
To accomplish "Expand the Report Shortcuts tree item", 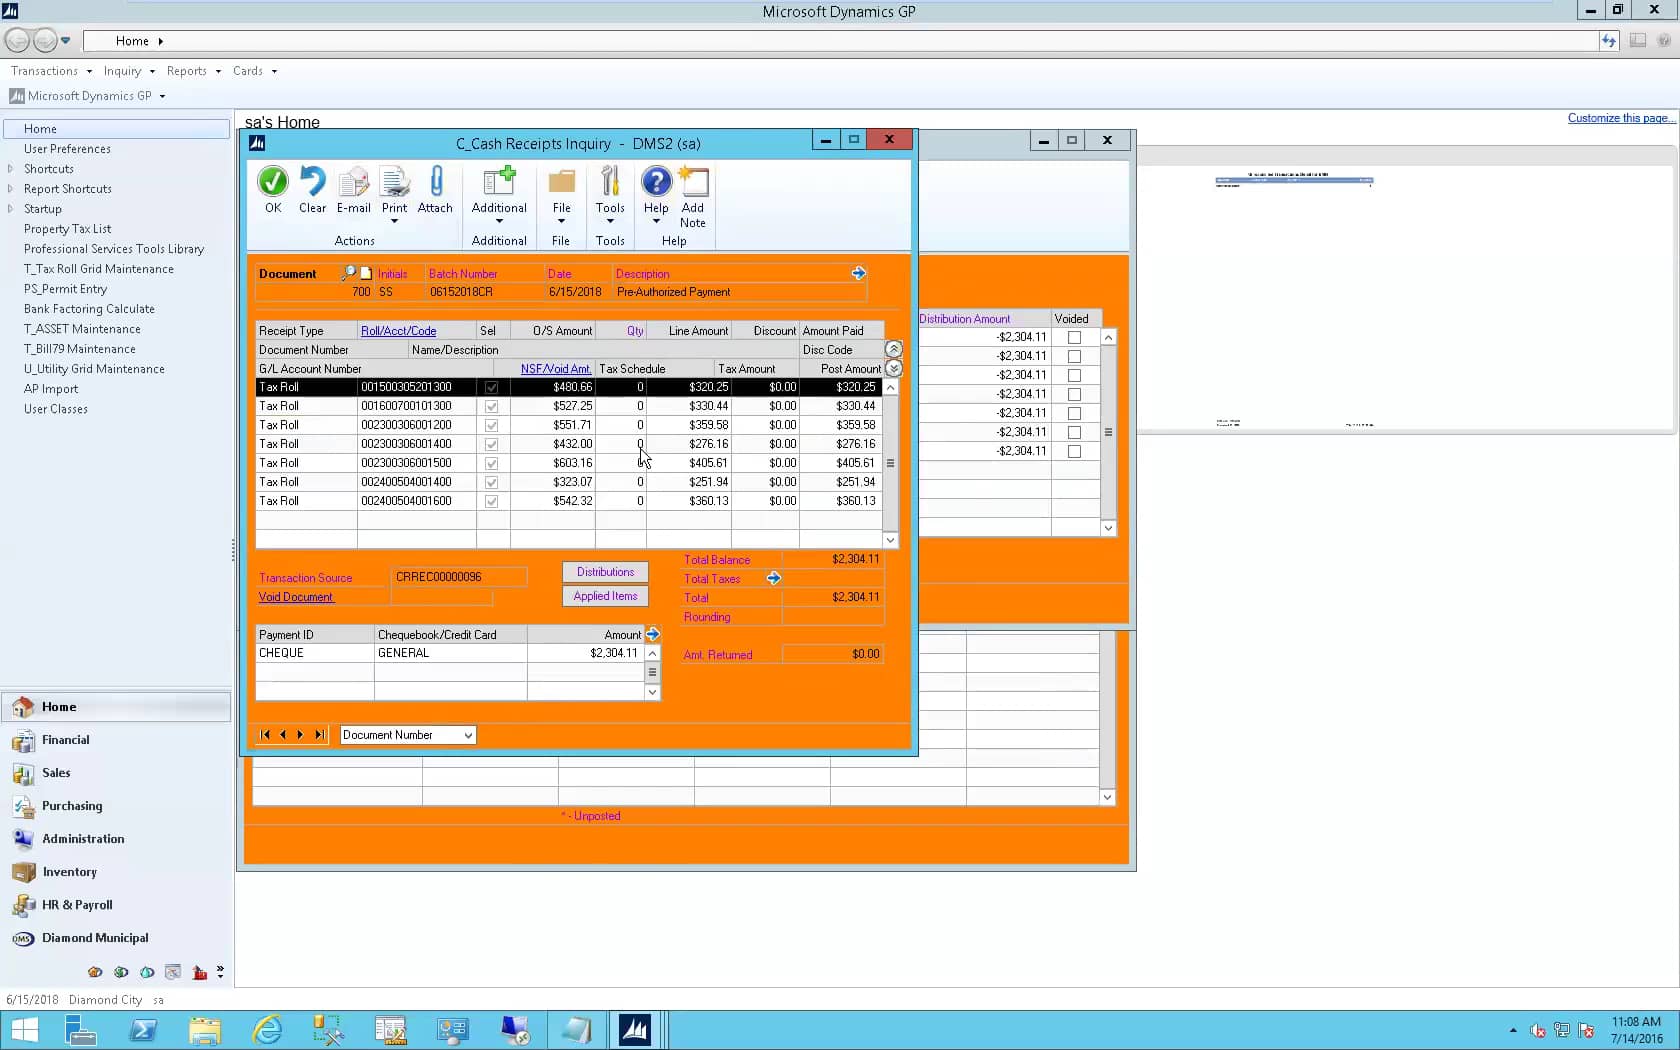I will (10, 189).
